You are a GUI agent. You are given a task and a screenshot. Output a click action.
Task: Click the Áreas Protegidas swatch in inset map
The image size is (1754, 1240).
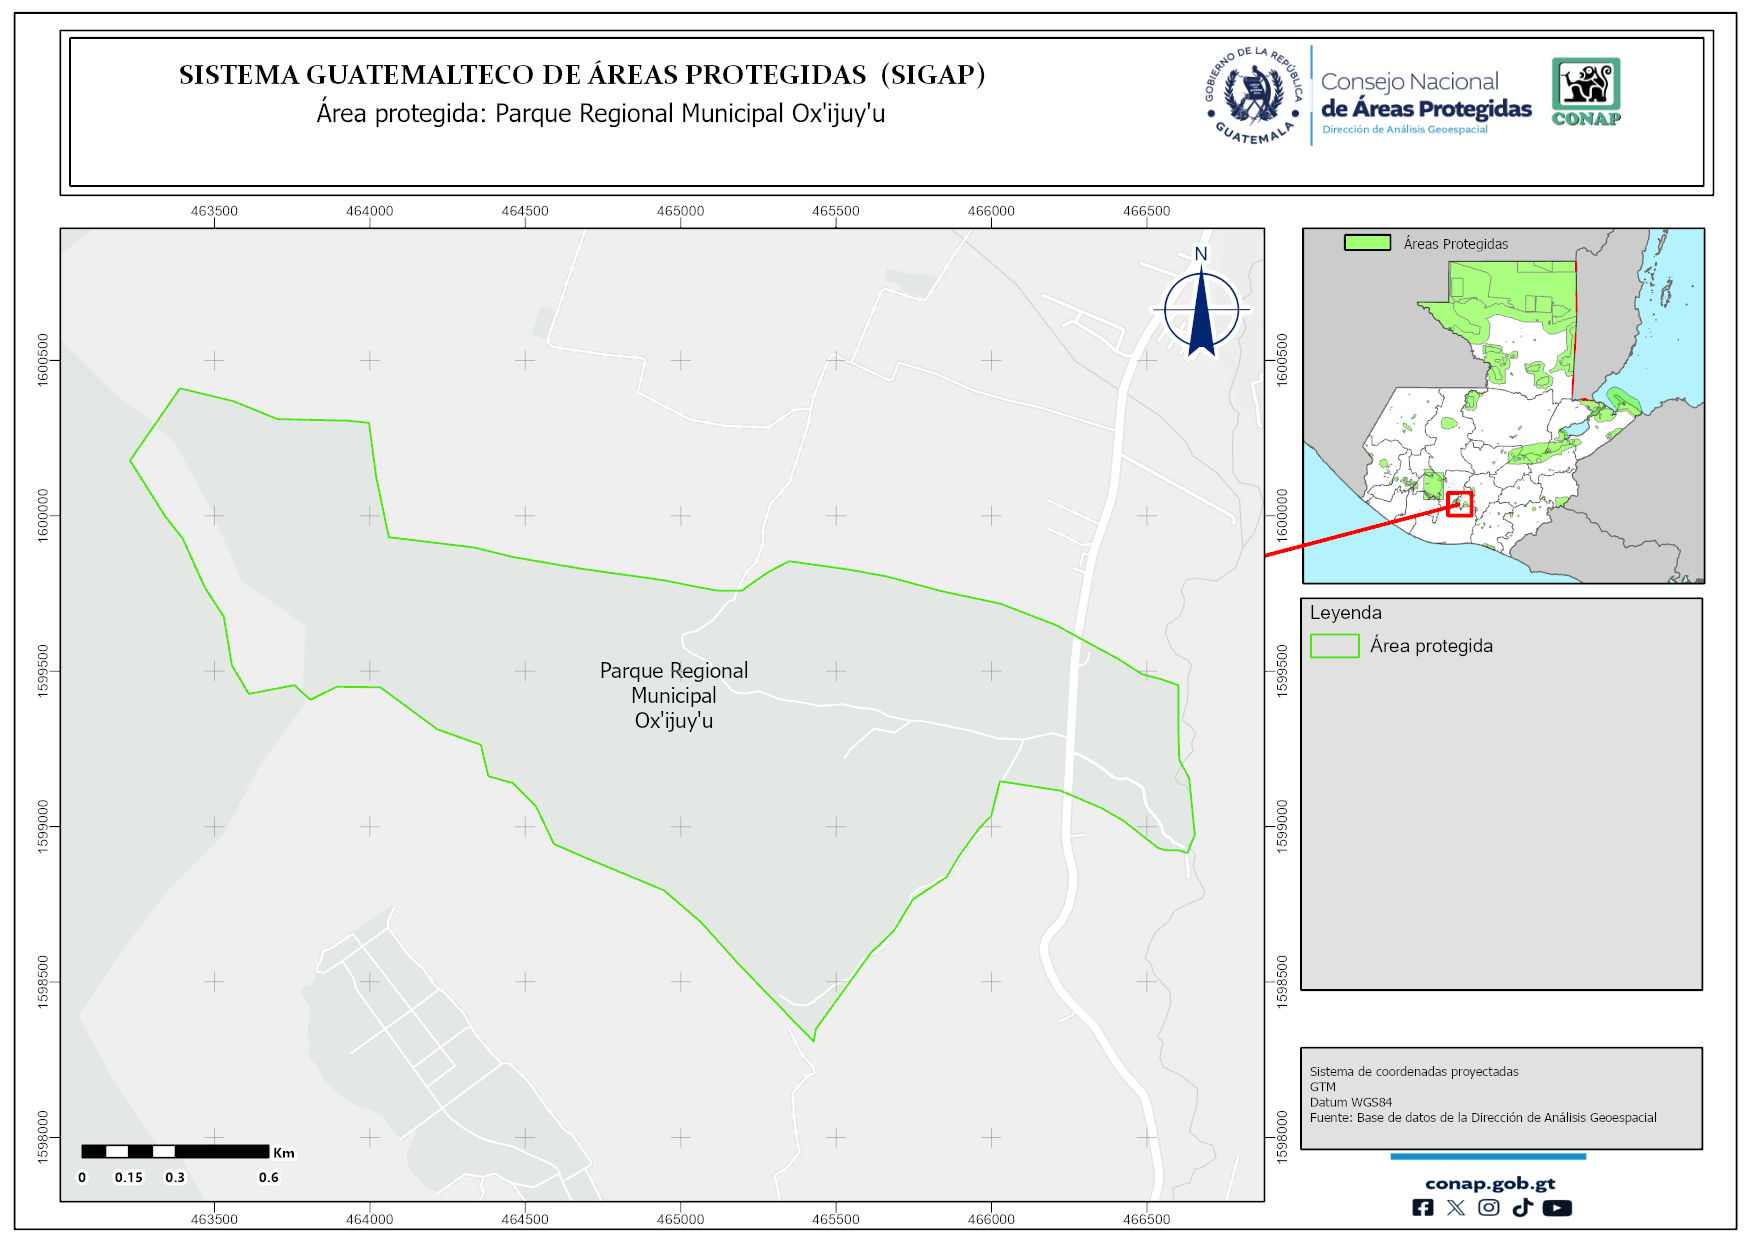(1367, 243)
